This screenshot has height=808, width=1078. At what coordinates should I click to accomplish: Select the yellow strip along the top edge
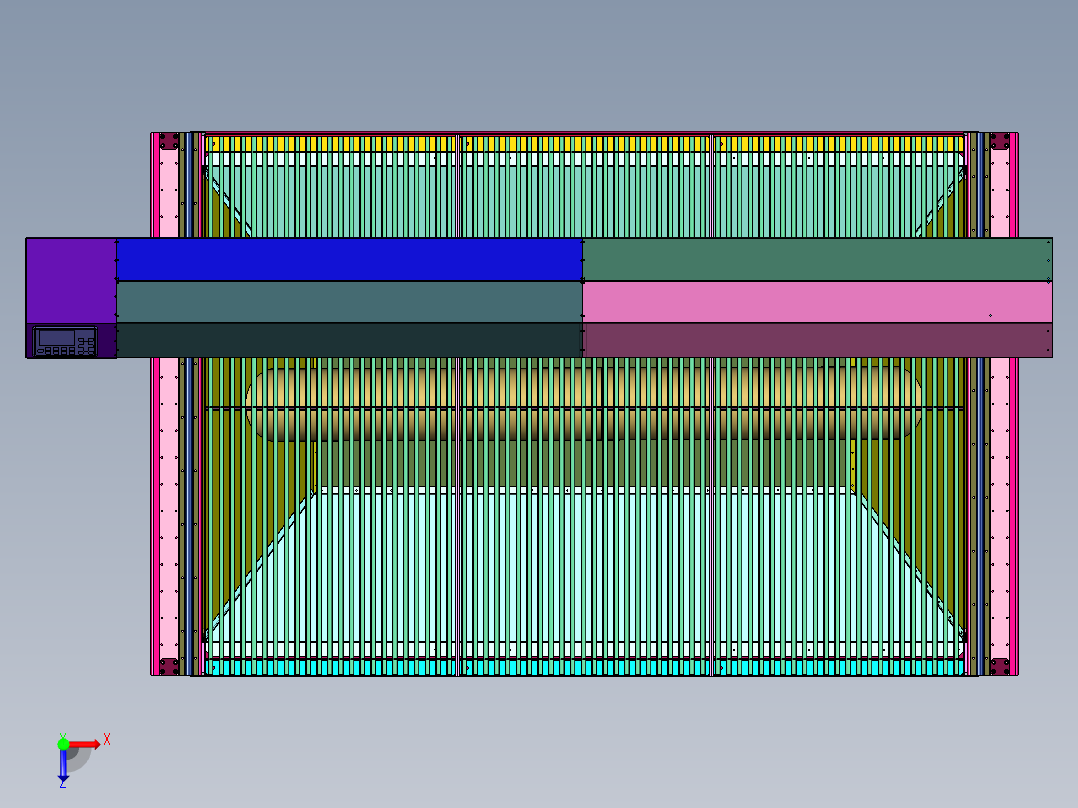[584, 144]
